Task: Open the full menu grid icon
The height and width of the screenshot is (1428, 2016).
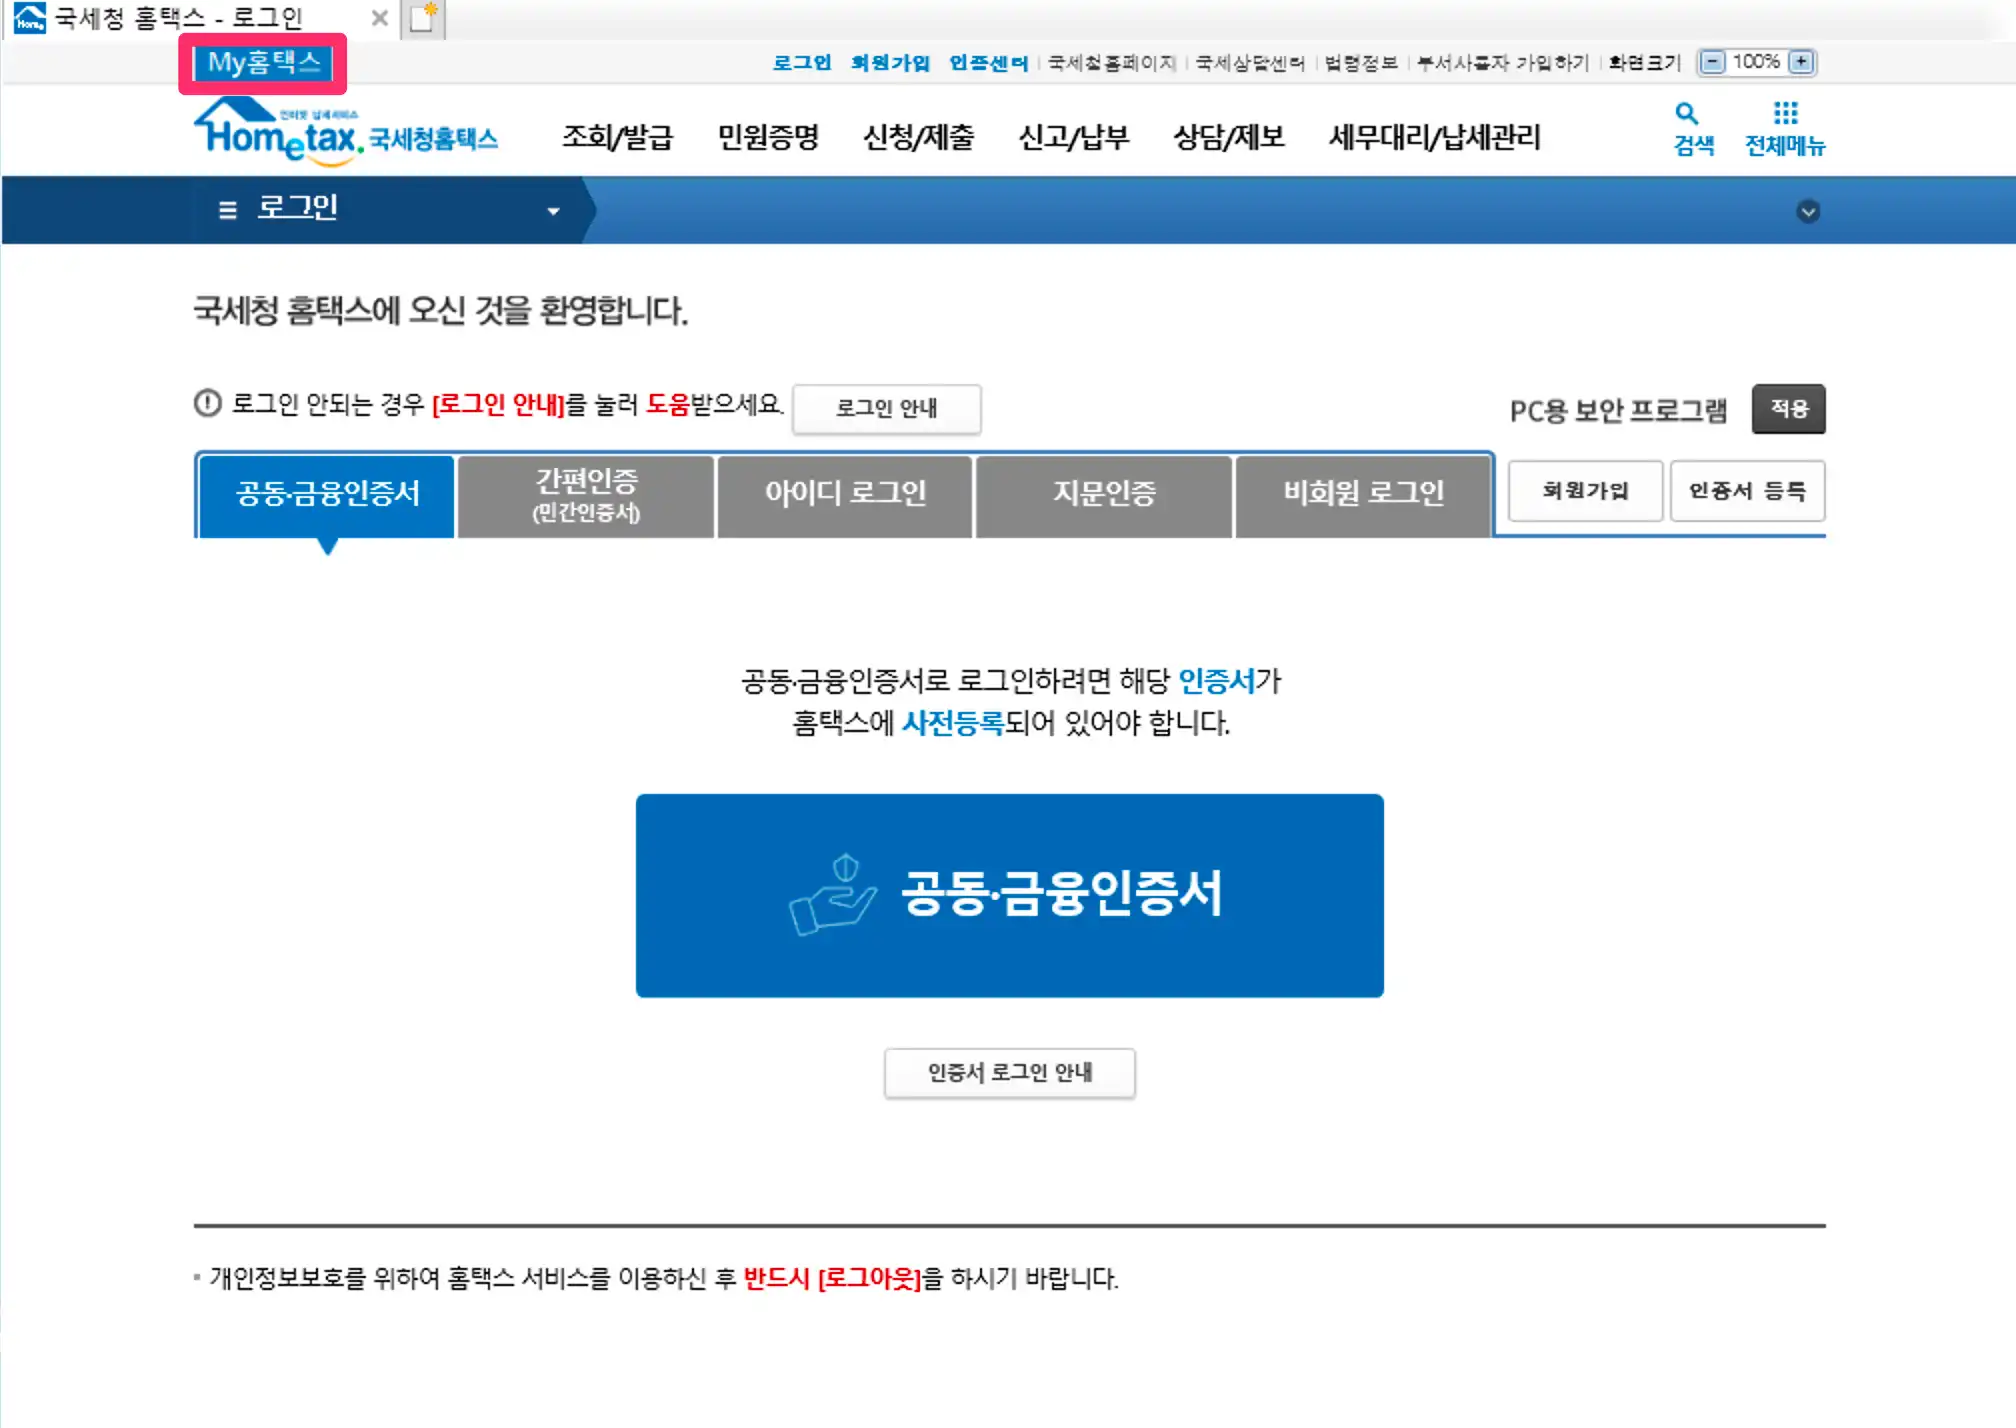Action: 1785,114
